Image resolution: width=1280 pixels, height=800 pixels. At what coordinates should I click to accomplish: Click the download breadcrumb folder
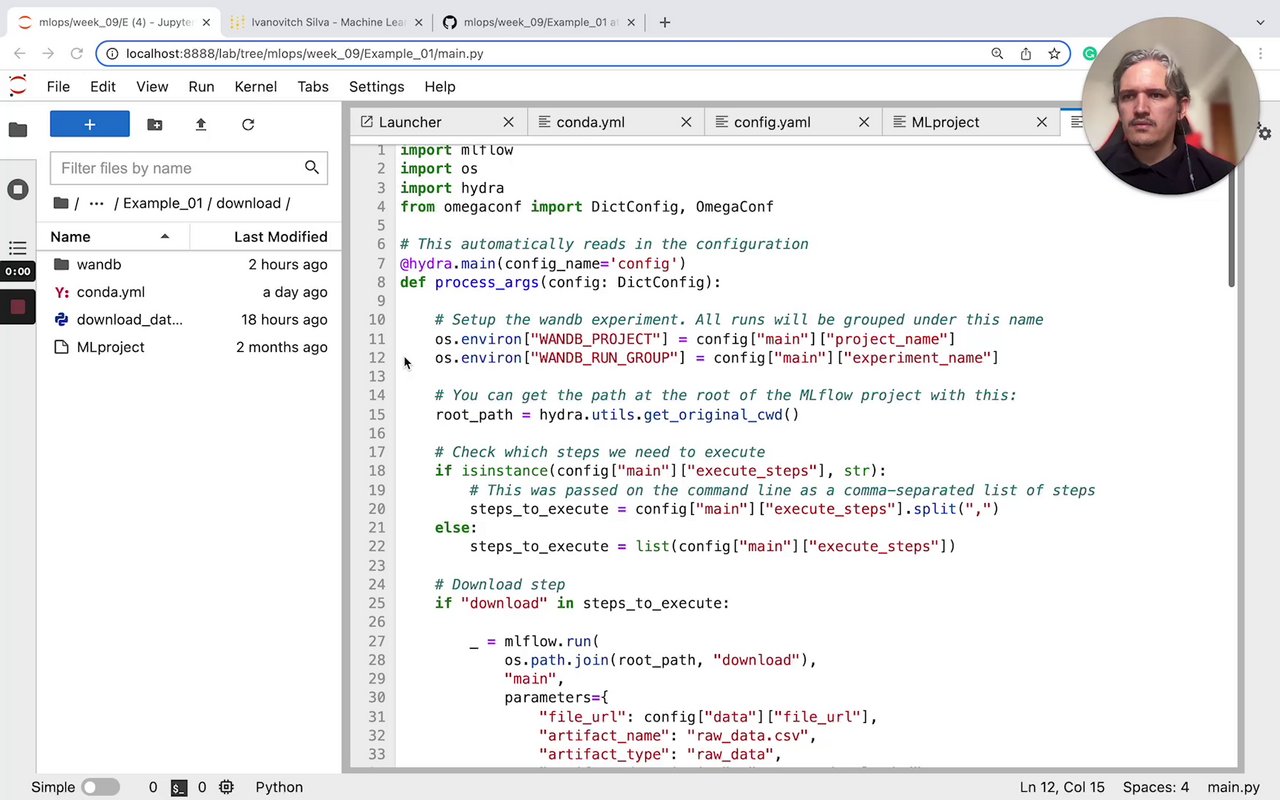point(249,203)
